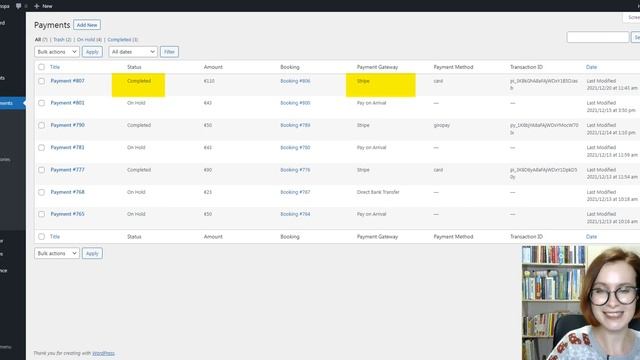Click the bottom Apply button

pos(92,253)
